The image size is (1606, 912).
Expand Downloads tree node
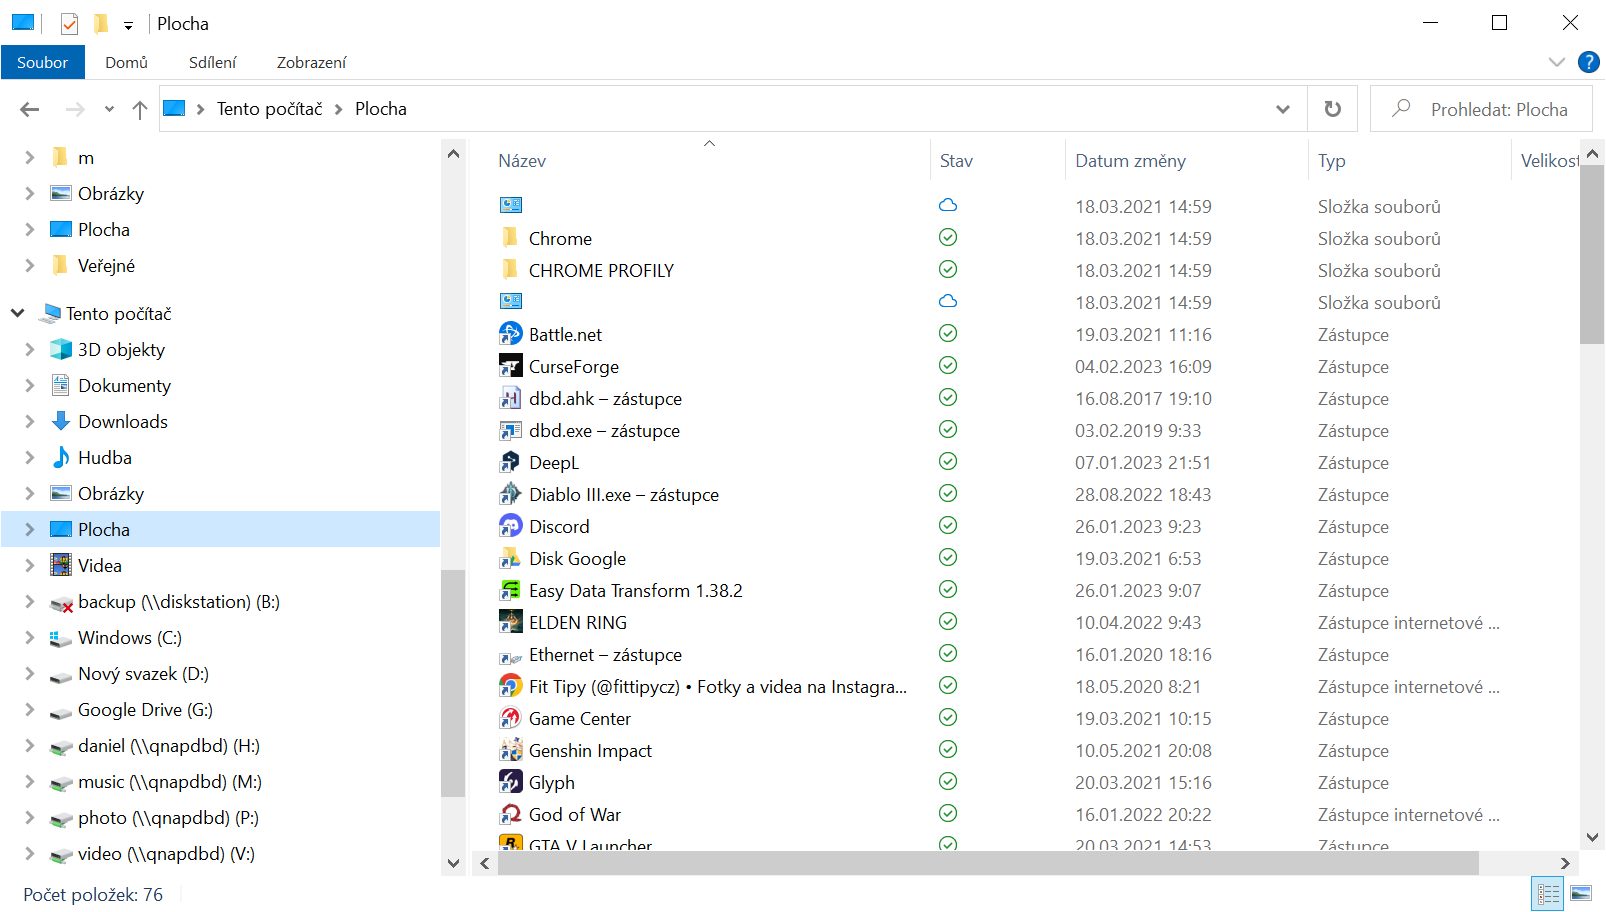pyautogui.click(x=30, y=421)
